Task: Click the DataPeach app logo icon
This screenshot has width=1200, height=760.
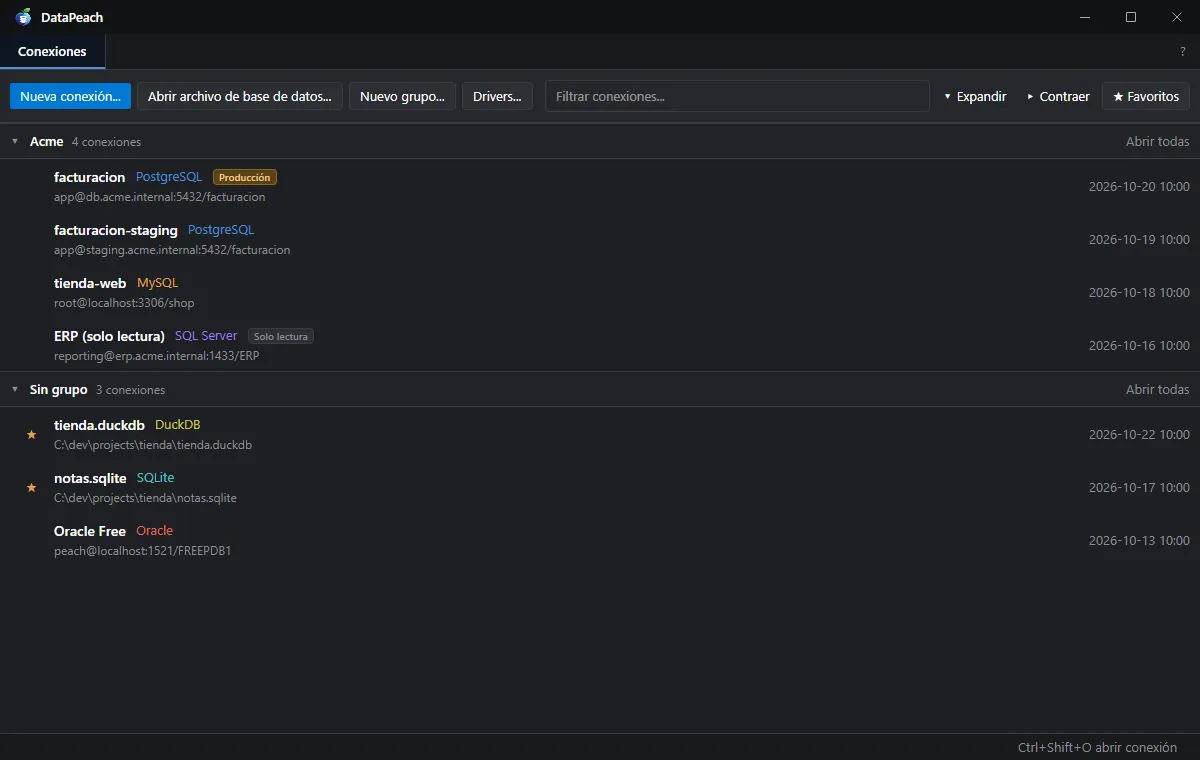Action: coord(23,17)
